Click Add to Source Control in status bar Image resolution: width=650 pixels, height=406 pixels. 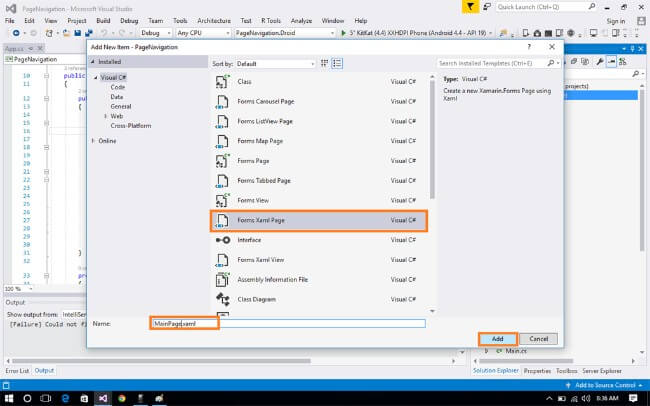[x=605, y=385]
